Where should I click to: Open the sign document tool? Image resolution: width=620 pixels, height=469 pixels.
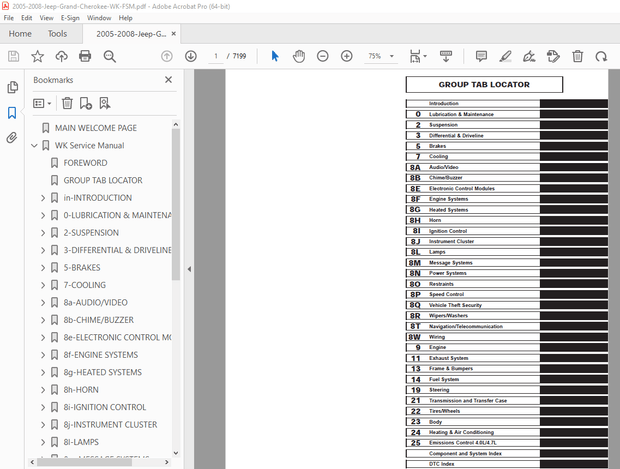pyautogui.click(x=529, y=56)
